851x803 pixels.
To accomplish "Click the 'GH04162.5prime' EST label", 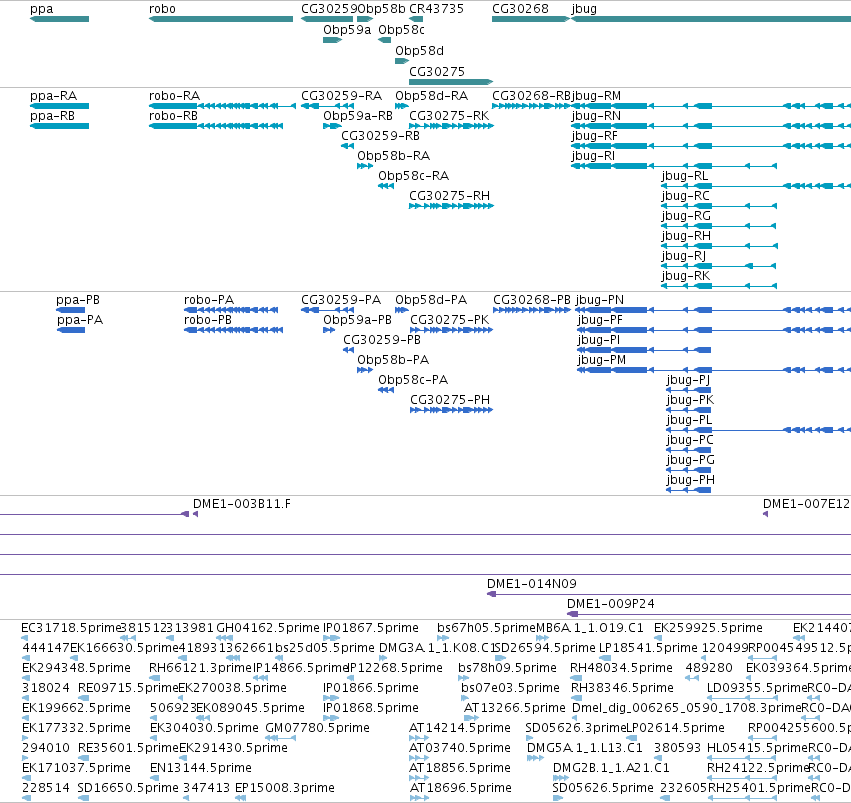I will pyautogui.click(x=268, y=628).
